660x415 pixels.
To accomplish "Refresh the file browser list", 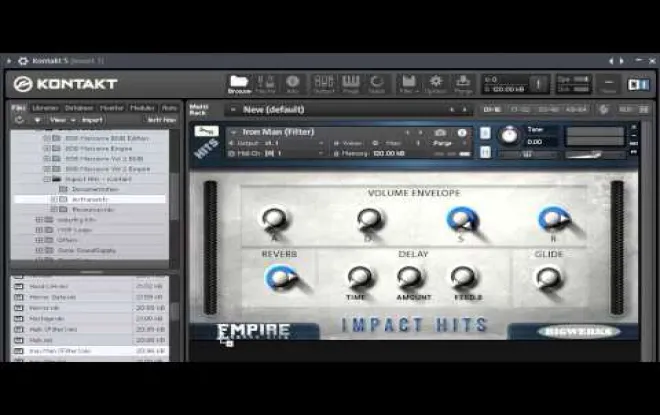I will [19, 120].
